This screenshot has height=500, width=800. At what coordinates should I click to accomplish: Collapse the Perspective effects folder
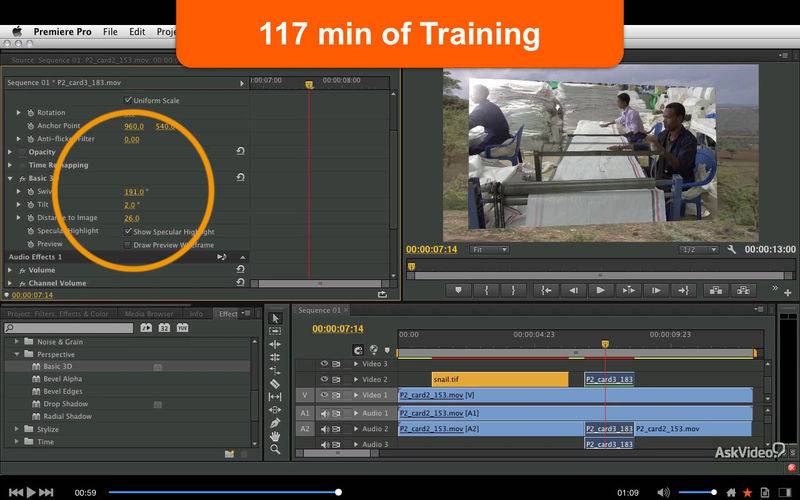pyautogui.click(x=17, y=354)
